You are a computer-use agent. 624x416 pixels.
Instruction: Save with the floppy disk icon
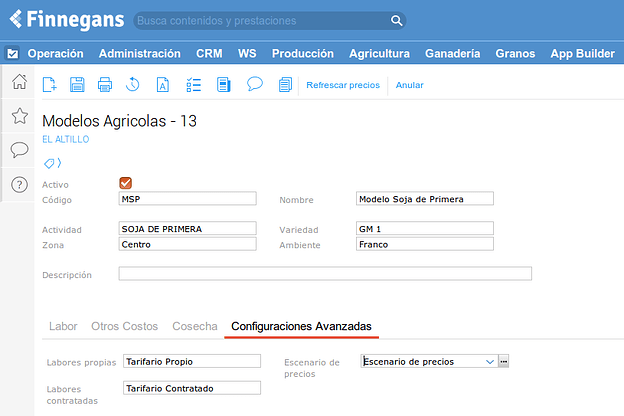77,84
